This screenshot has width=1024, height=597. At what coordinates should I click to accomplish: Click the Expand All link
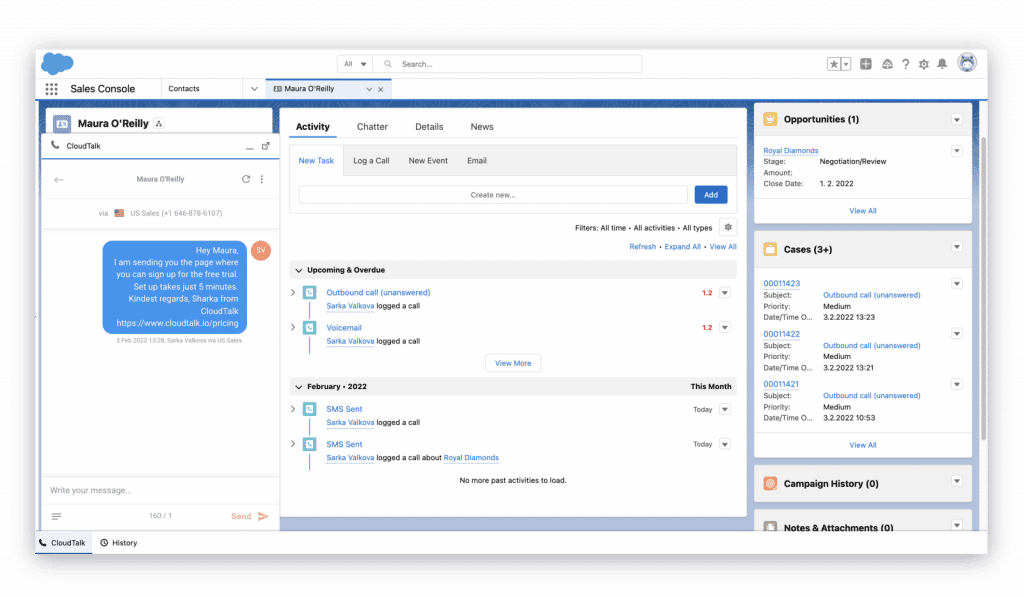(x=682, y=247)
